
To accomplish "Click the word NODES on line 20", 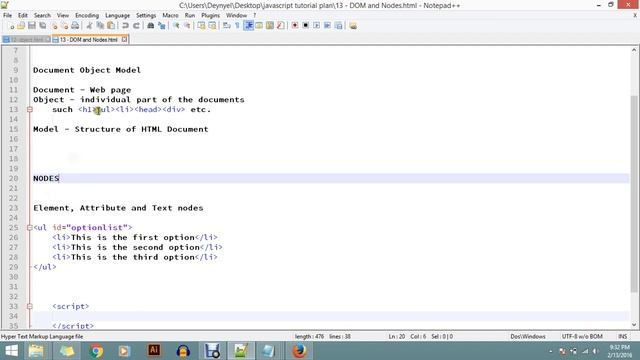I will coord(46,178).
